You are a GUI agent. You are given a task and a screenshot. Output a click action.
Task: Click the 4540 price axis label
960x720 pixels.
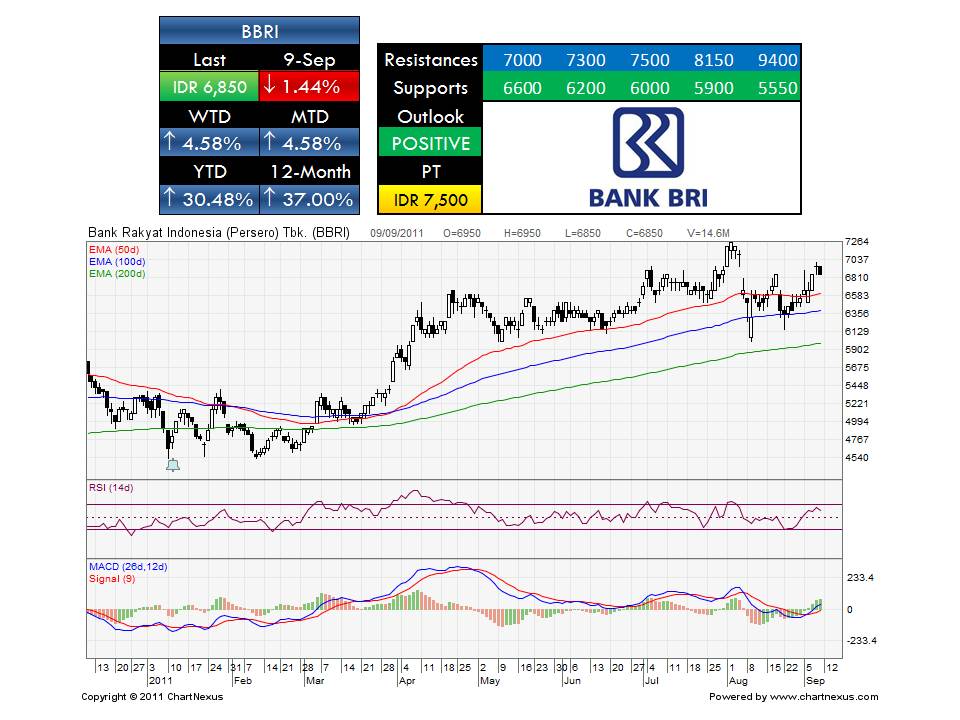coord(857,458)
